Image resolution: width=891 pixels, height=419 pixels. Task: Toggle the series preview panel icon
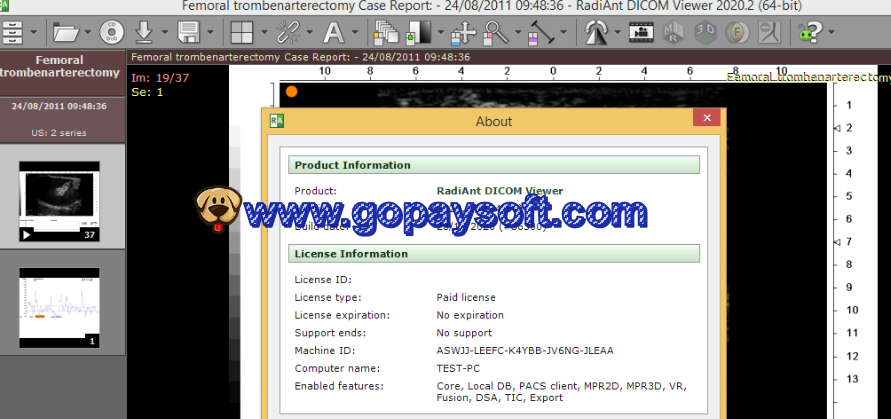point(11,32)
